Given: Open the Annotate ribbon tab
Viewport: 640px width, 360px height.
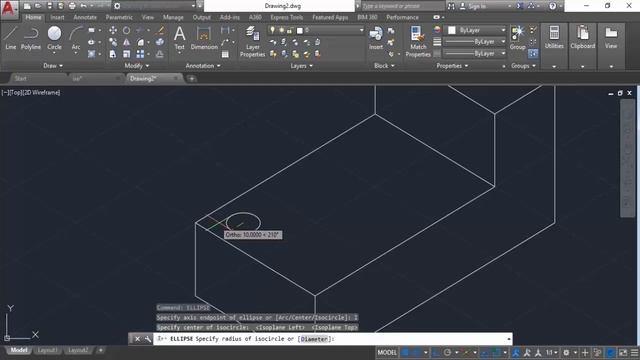Looking at the screenshot, I should click(85, 17).
